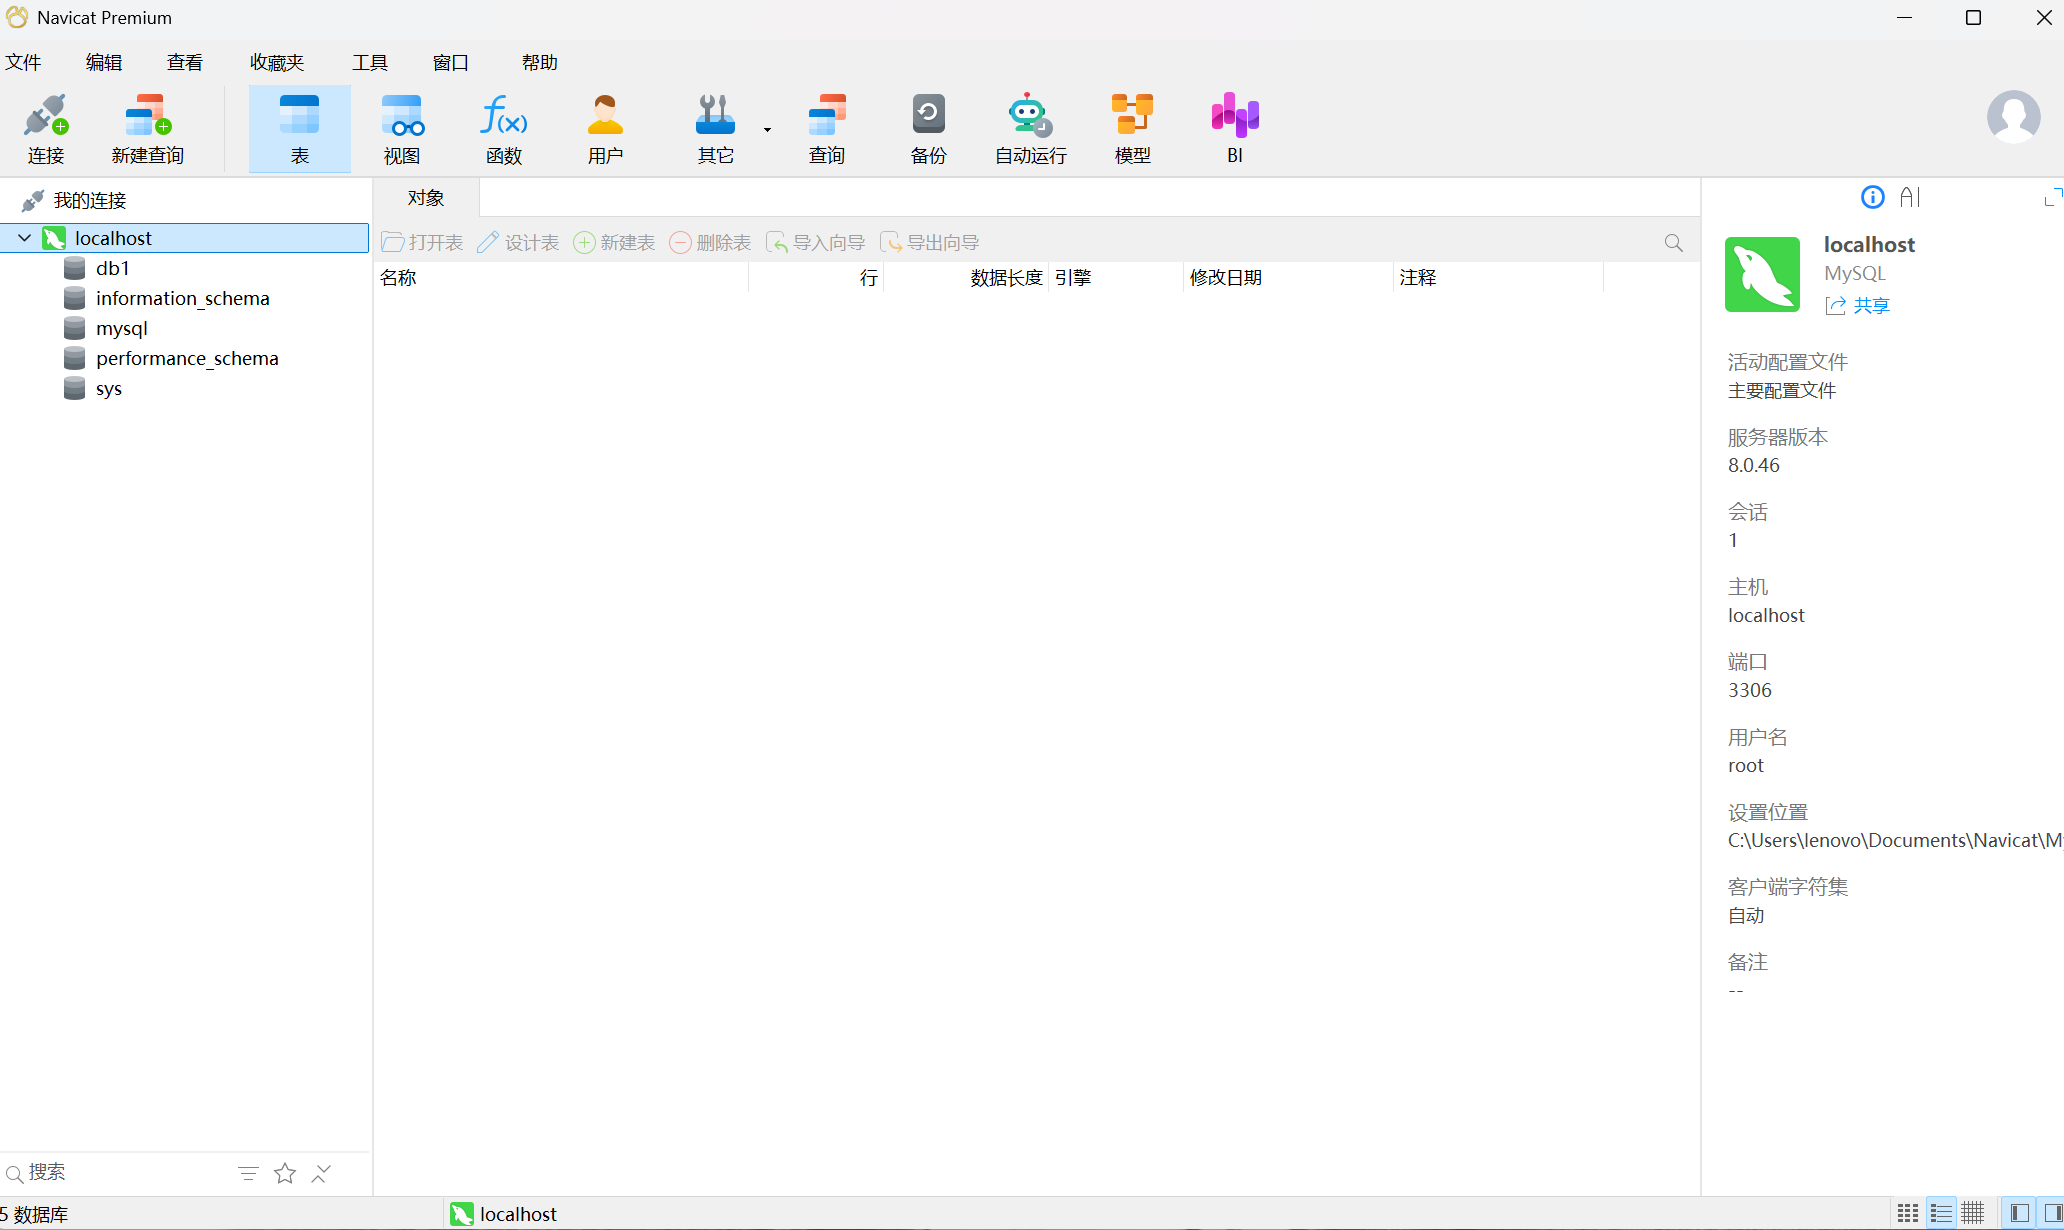Select the information_schema database
The height and width of the screenshot is (1230, 2064).
[x=183, y=298]
